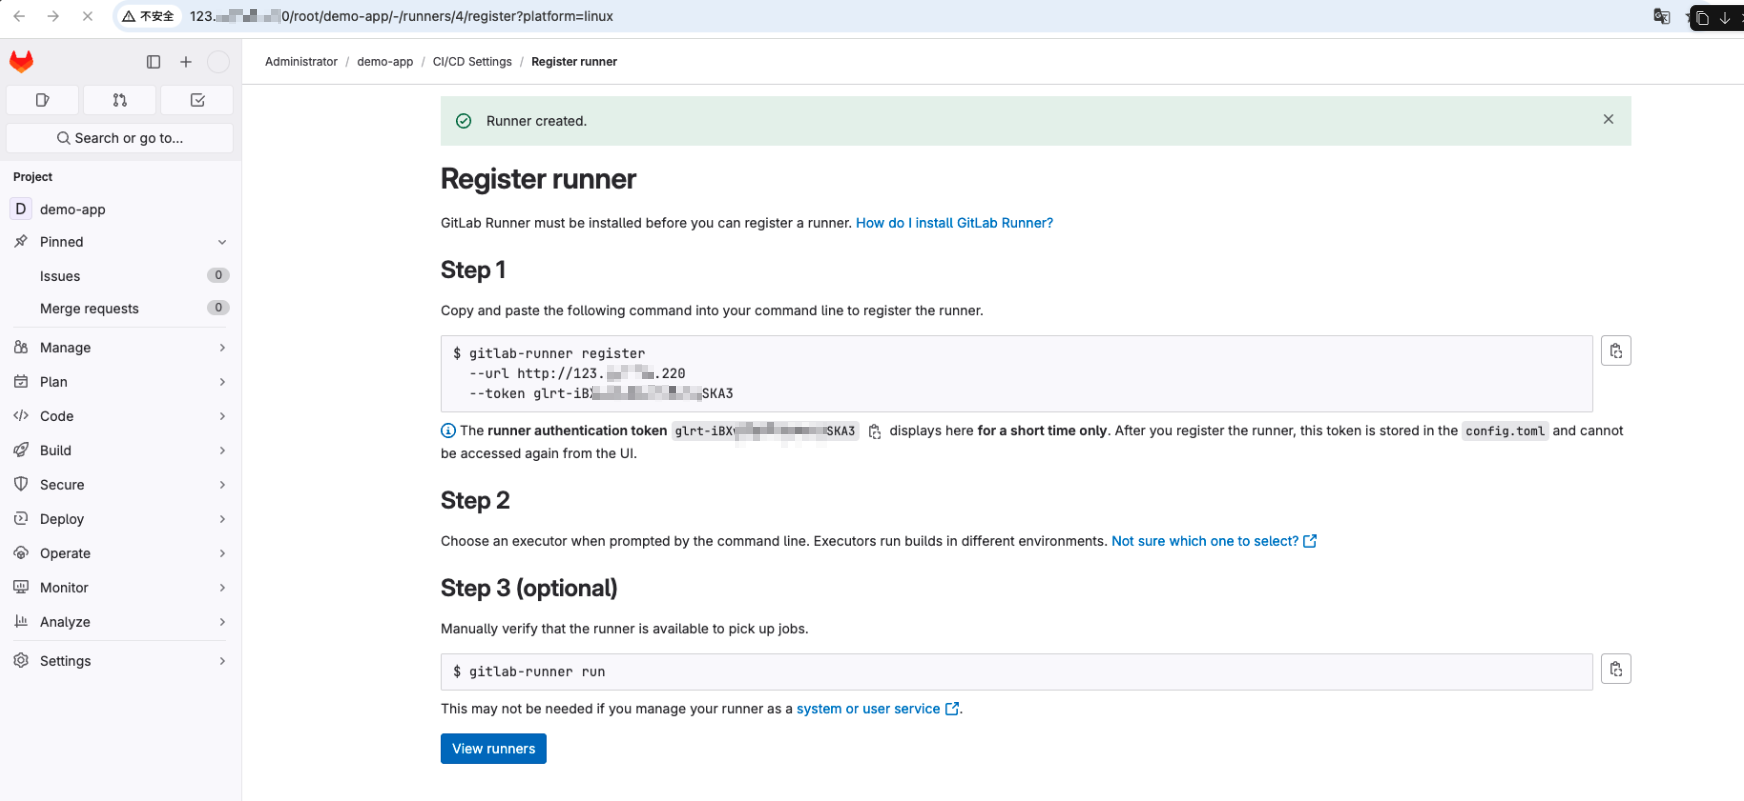The width and height of the screenshot is (1744, 801).
Task: Click the Search or go to field
Action: click(120, 138)
